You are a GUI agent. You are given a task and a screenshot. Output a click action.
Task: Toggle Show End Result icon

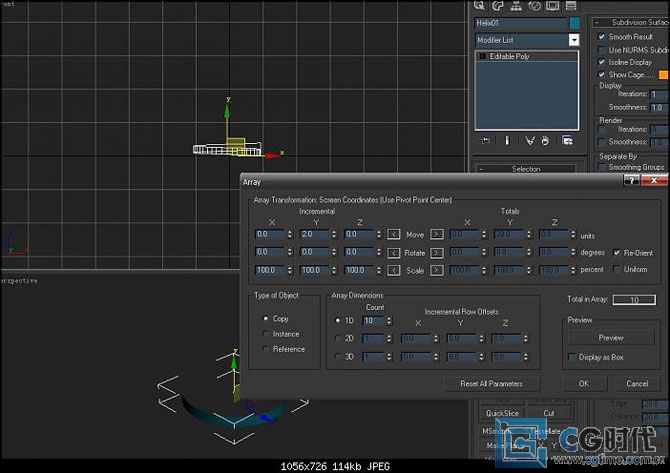507,141
